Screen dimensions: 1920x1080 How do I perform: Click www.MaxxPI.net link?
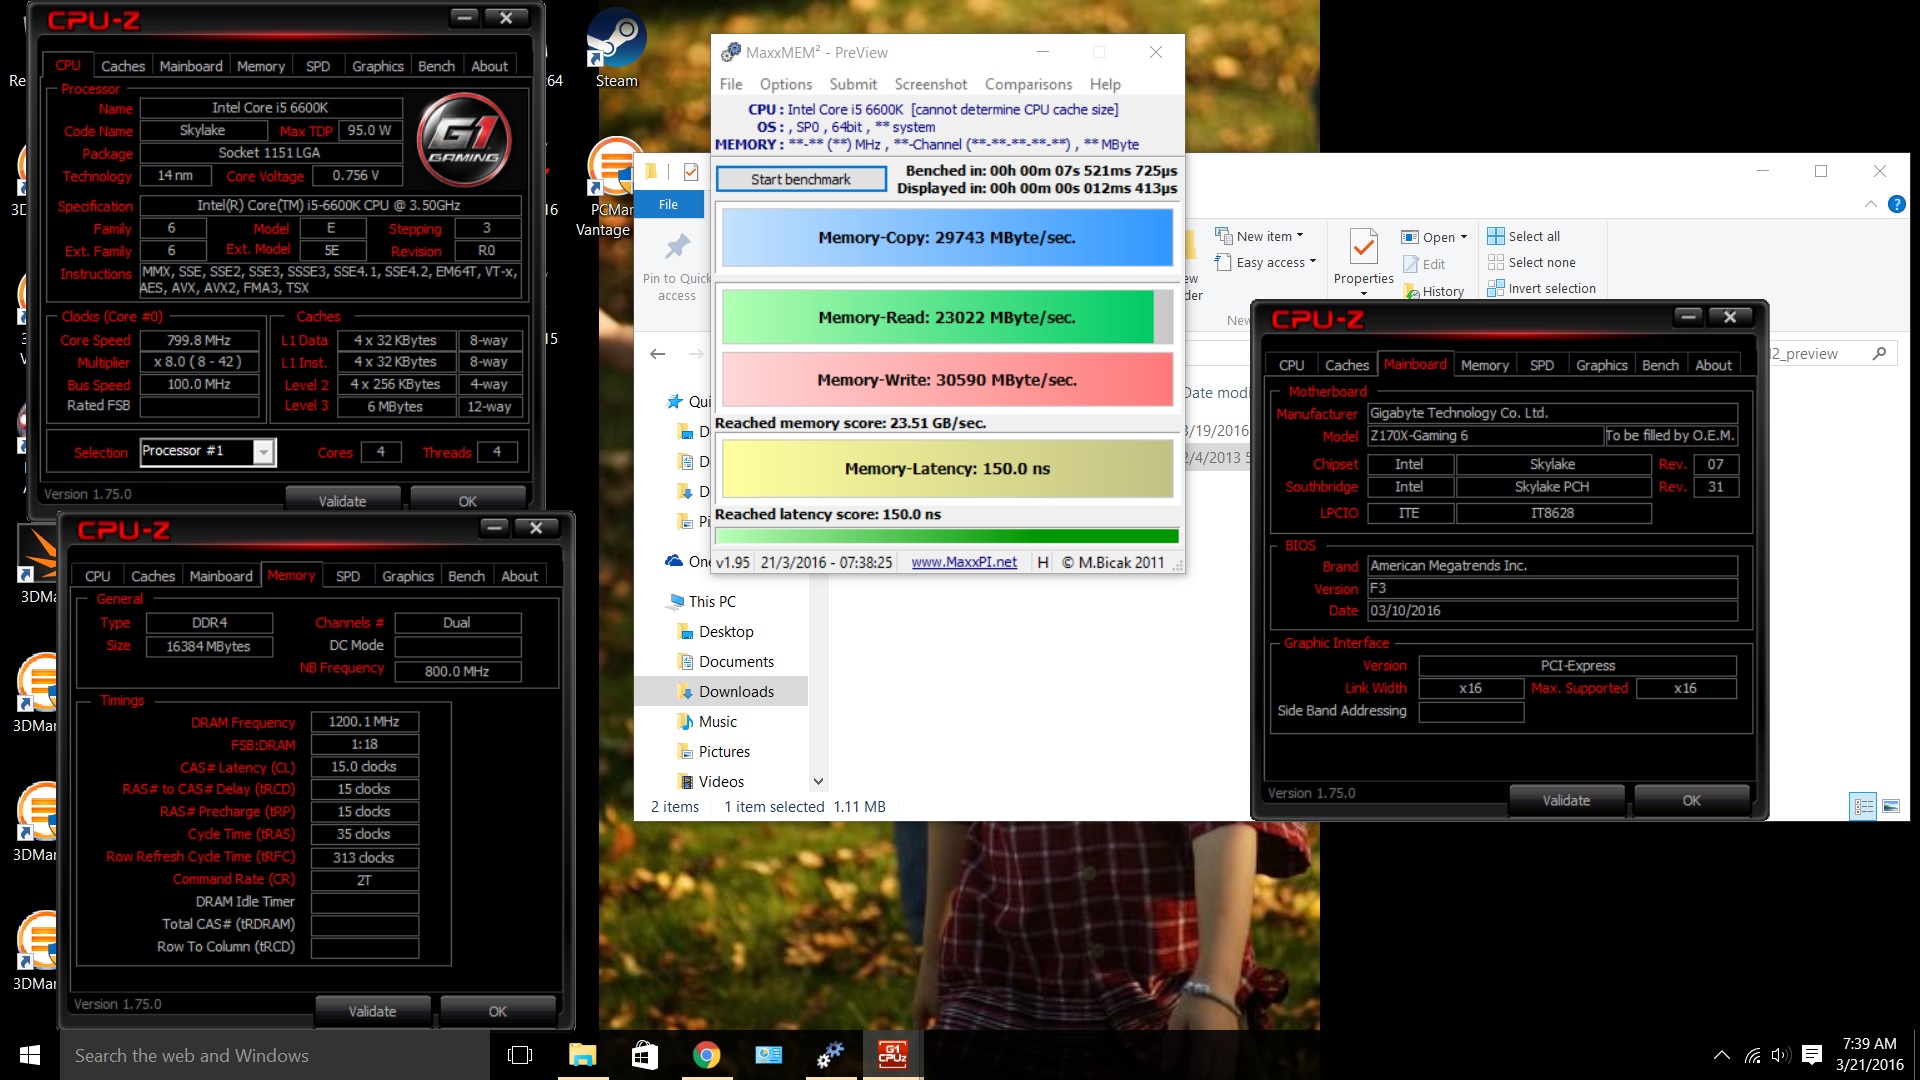(964, 562)
